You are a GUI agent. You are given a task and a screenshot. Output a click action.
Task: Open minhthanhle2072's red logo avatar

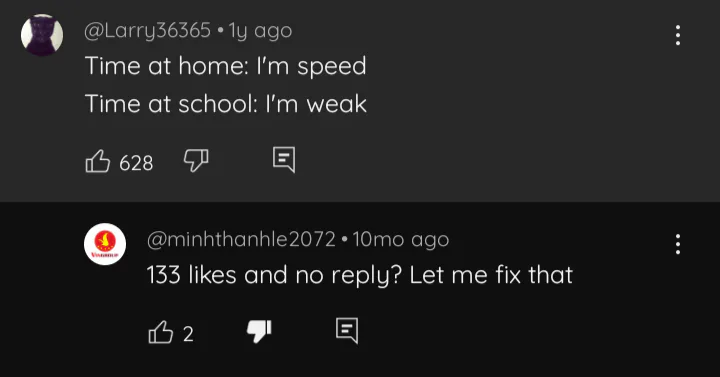[105, 244]
